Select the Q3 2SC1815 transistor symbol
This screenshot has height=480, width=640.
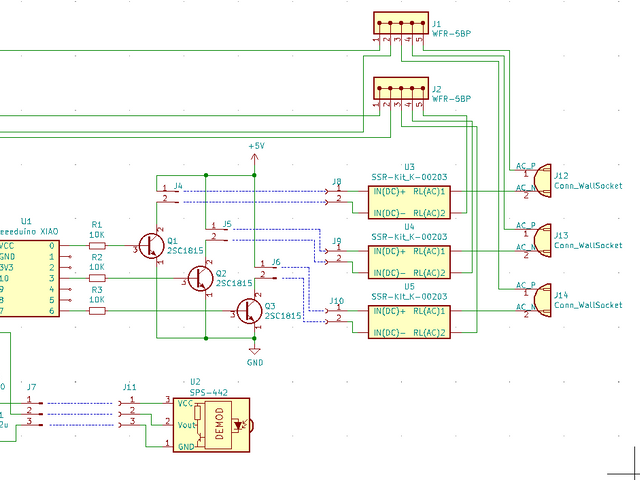[249, 311]
